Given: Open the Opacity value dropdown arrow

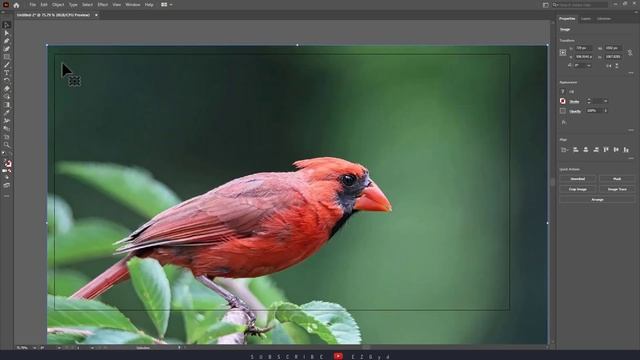Looking at the screenshot, I should pyautogui.click(x=605, y=111).
